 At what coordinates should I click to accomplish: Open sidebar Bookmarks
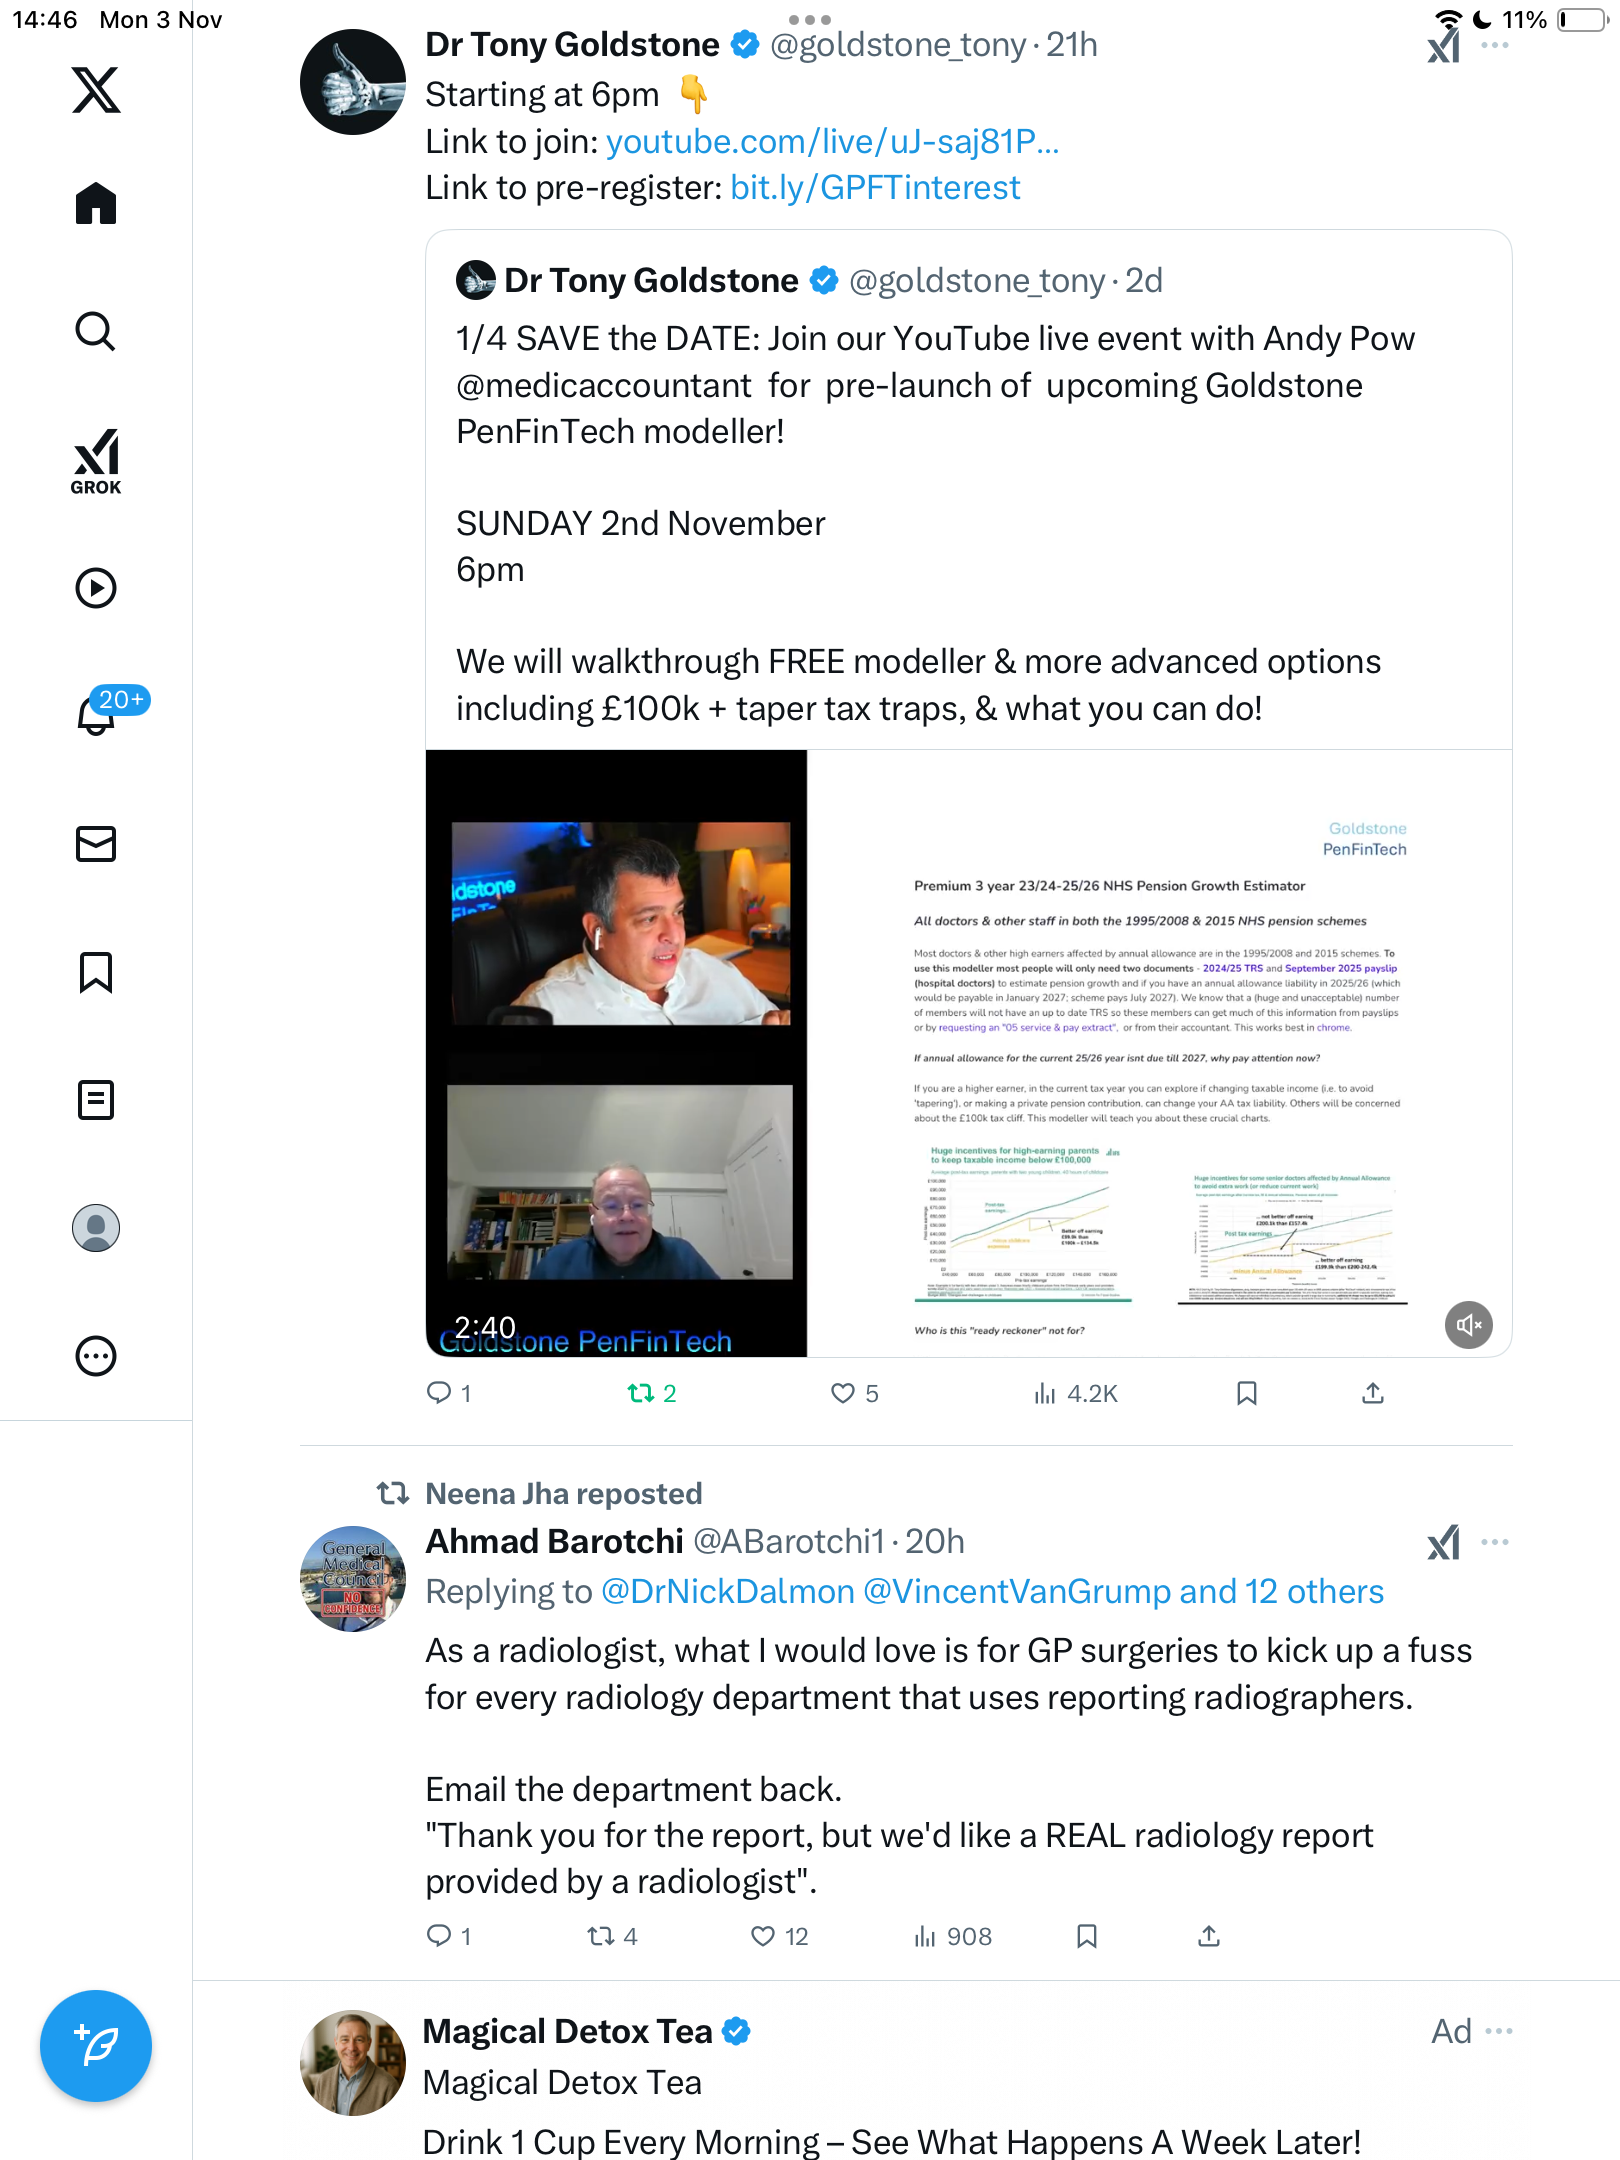(x=96, y=972)
